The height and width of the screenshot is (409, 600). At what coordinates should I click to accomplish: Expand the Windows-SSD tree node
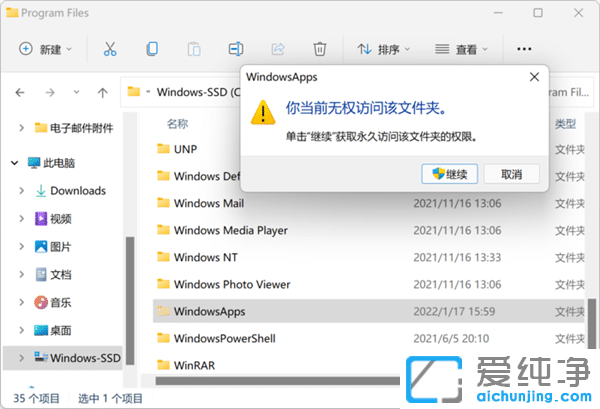22,358
